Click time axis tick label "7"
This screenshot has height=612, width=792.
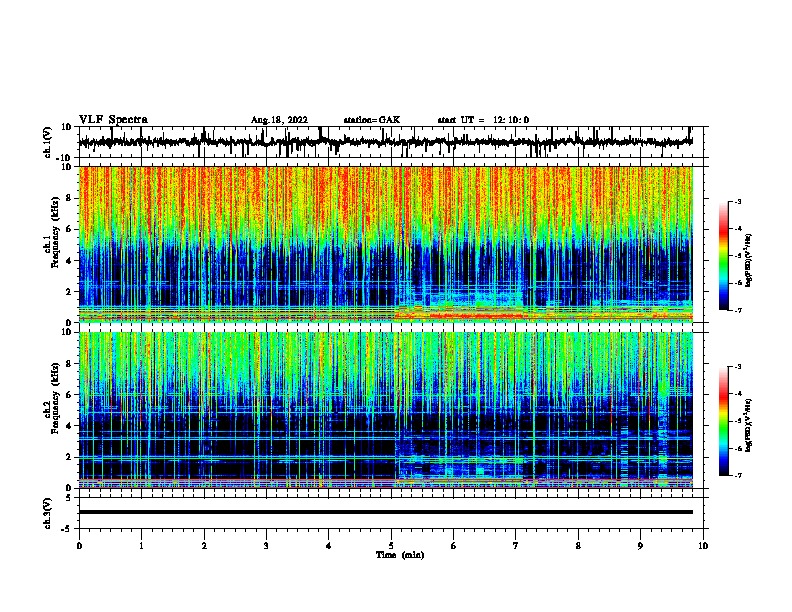point(516,545)
